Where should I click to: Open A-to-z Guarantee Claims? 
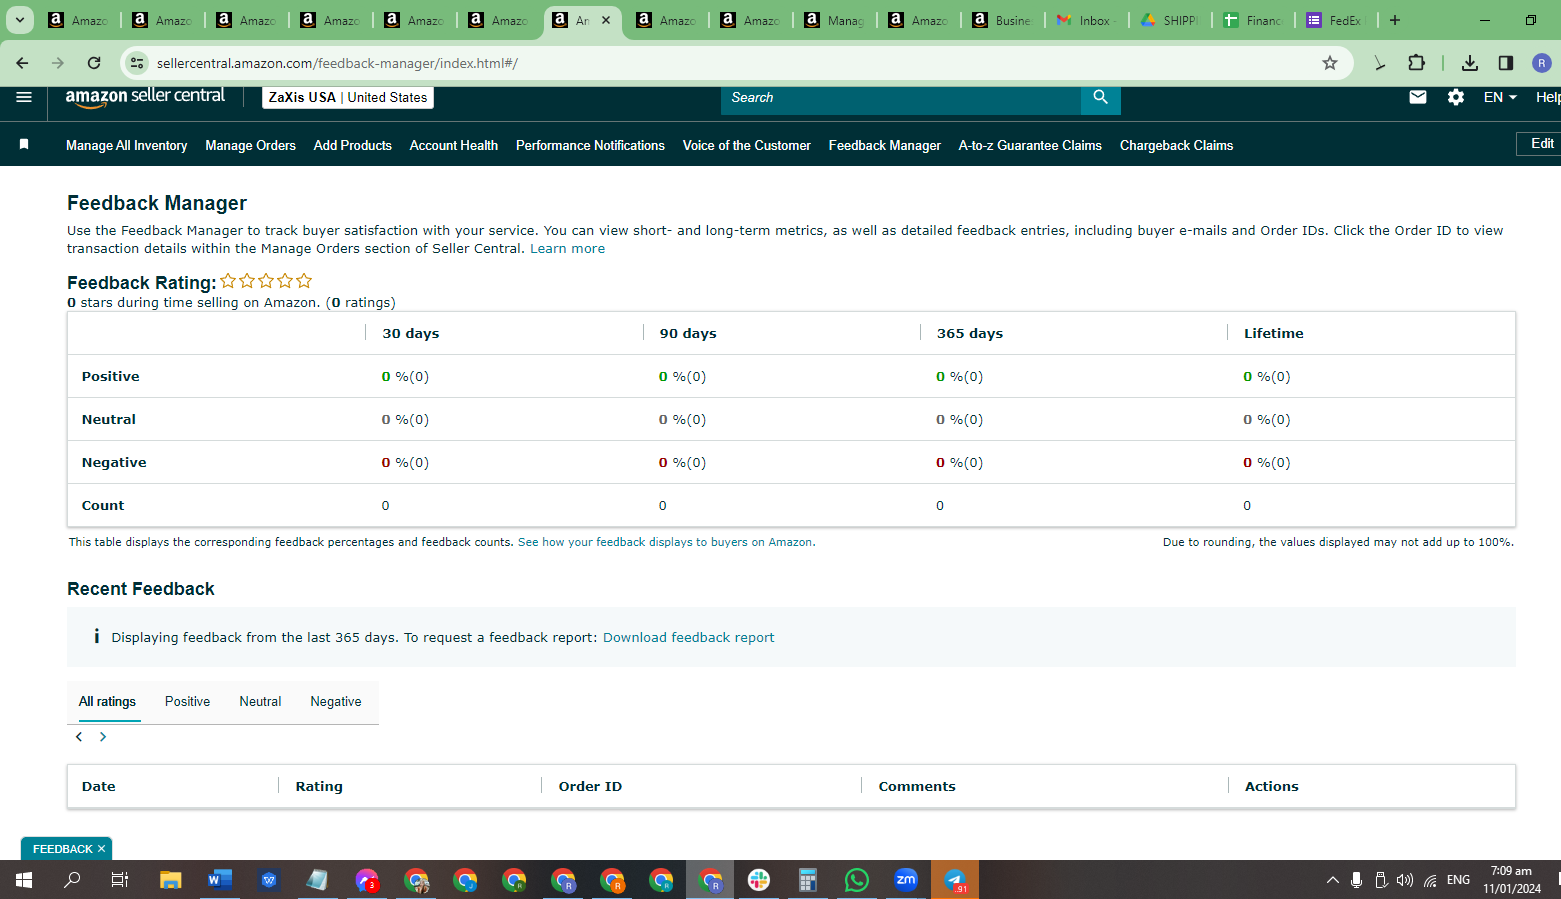click(1030, 145)
